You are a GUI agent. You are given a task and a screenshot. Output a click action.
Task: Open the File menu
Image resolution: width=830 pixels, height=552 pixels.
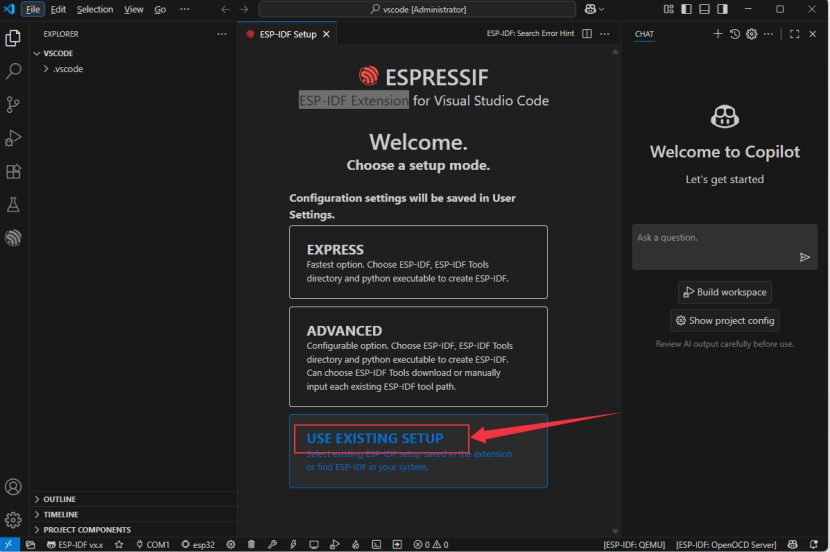tap(33, 9)
